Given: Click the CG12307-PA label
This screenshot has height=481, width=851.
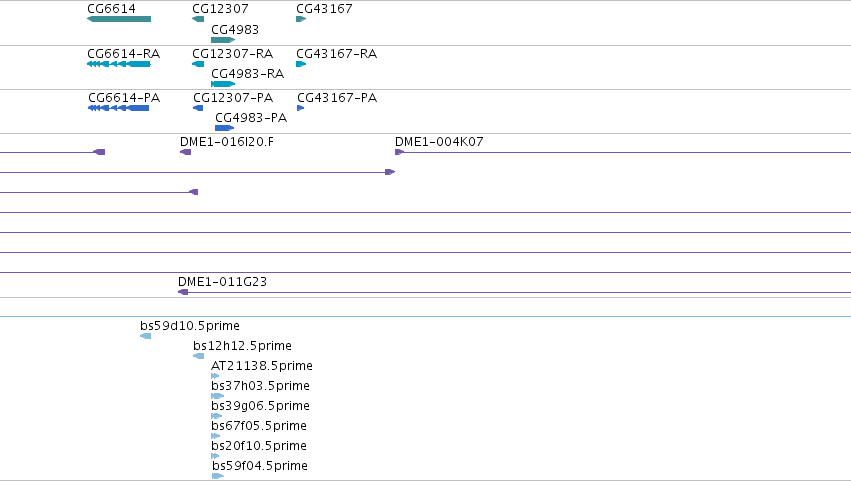Looking at the screenshot, I should tap(233, 98).
